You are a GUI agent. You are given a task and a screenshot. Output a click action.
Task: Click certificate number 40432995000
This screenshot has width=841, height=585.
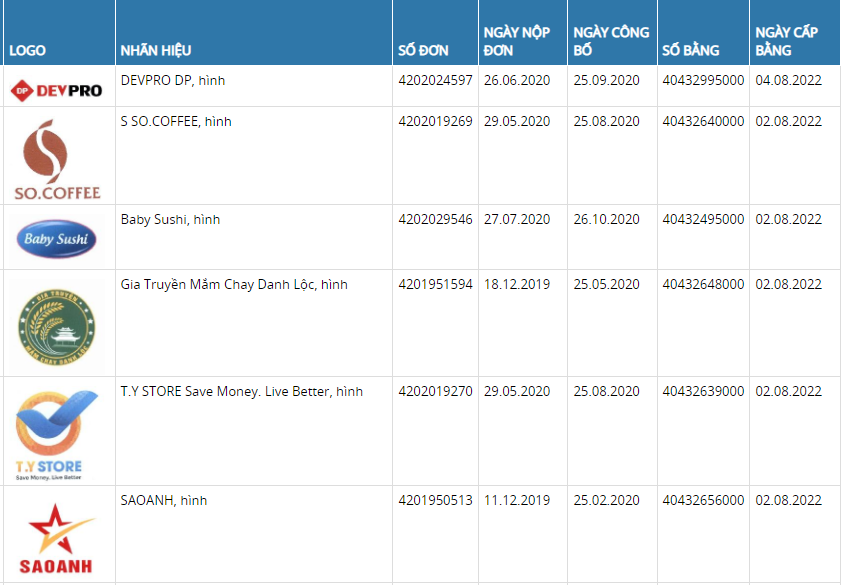[x=703, y=80]
